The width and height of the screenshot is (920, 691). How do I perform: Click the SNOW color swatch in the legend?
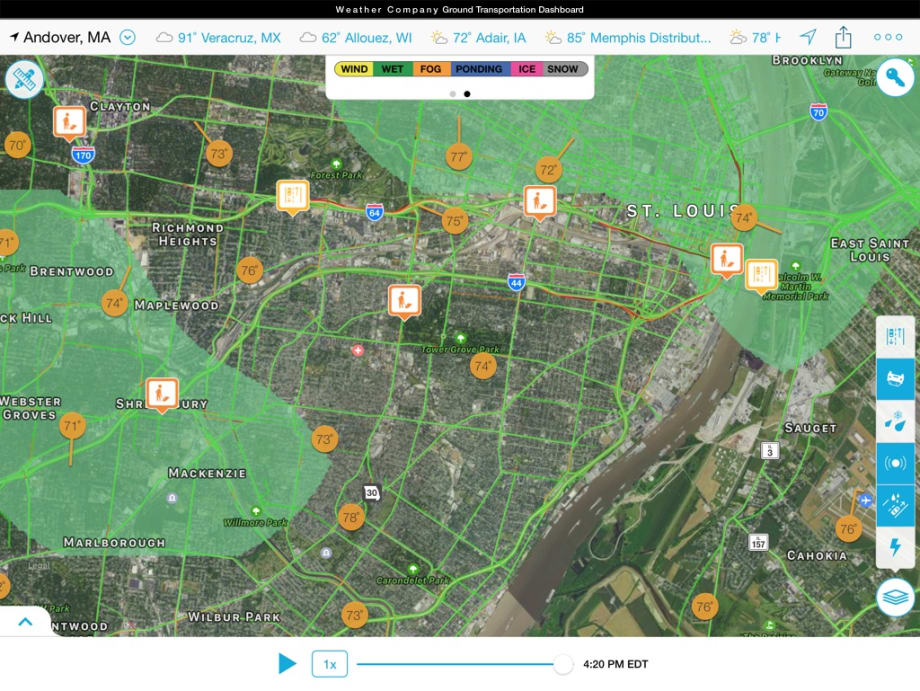[565, 70]
